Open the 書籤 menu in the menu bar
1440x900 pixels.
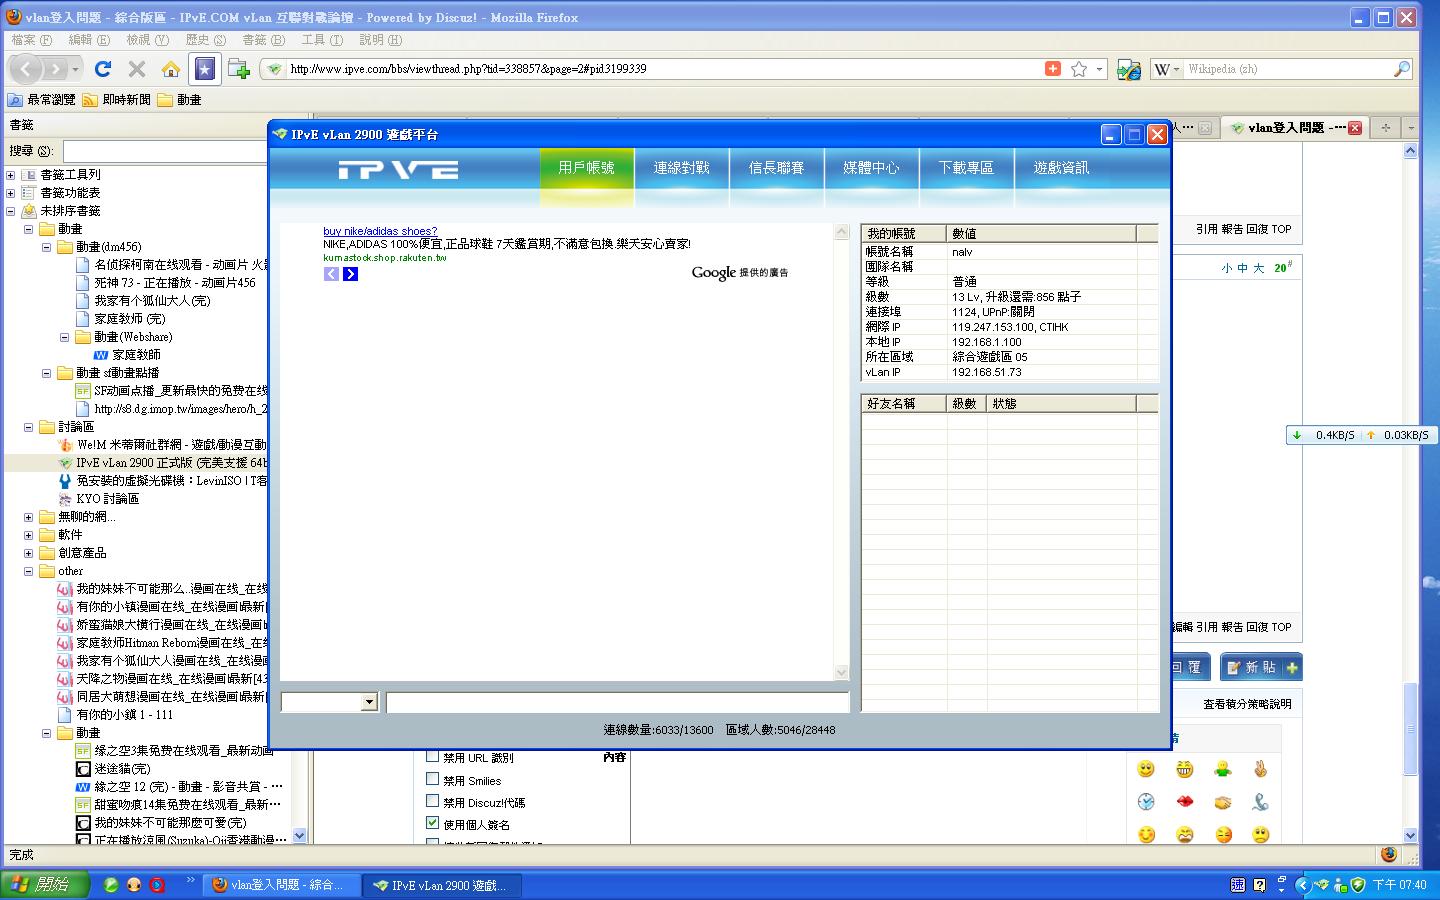(x=263, y=40)
